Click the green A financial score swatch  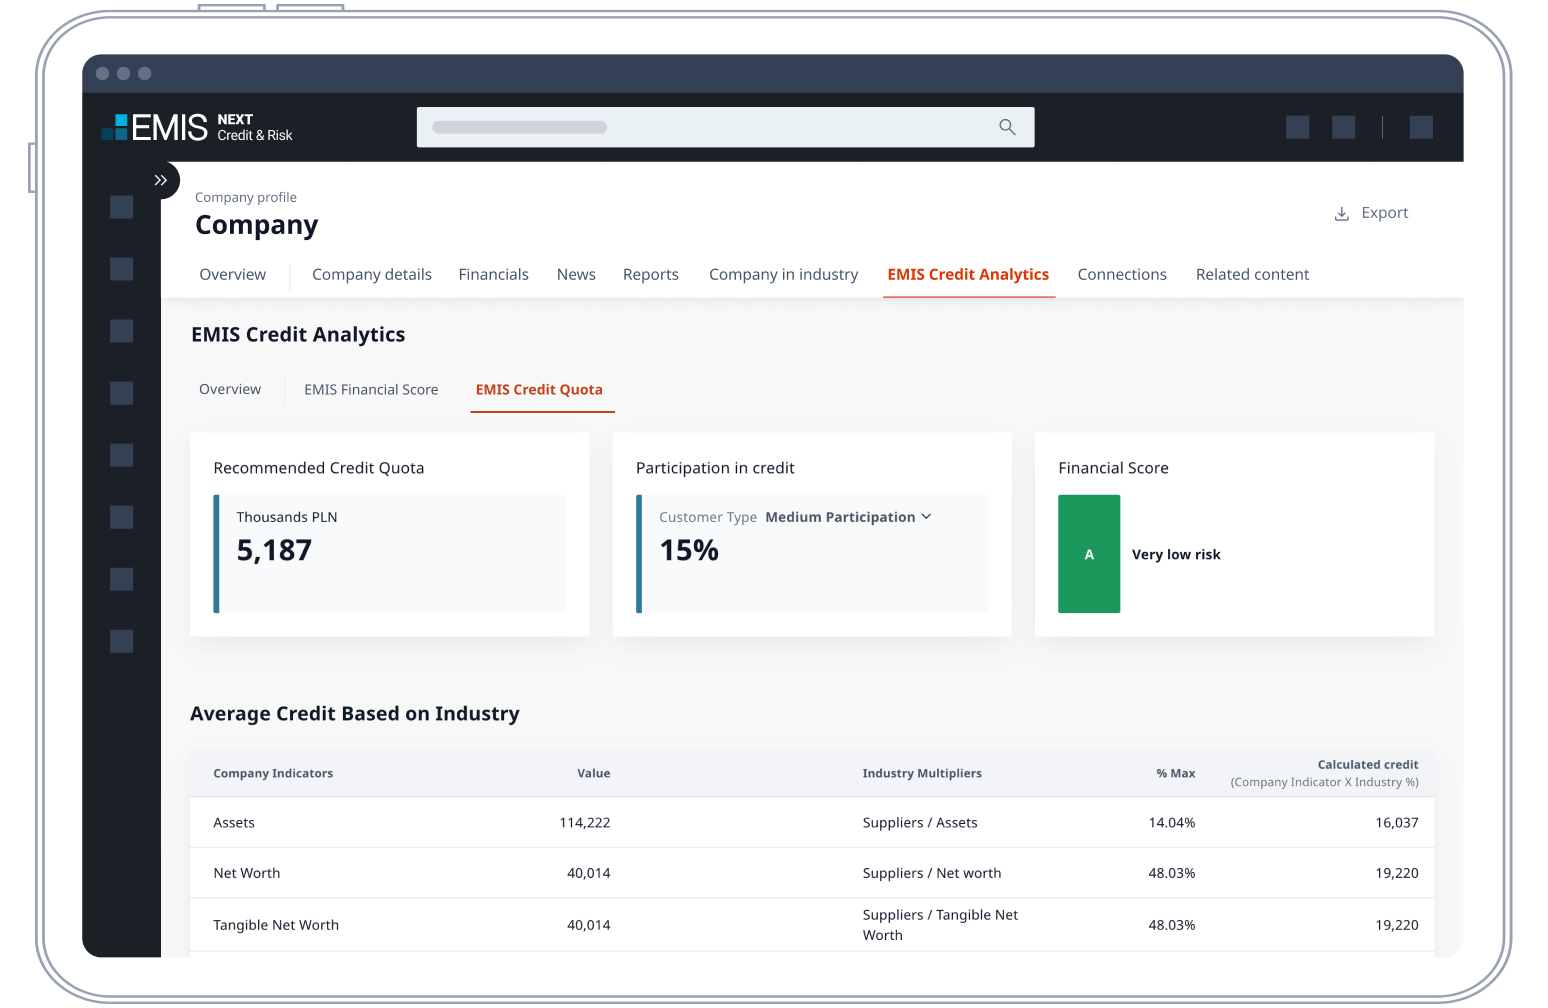click(x=1089, y=554)
